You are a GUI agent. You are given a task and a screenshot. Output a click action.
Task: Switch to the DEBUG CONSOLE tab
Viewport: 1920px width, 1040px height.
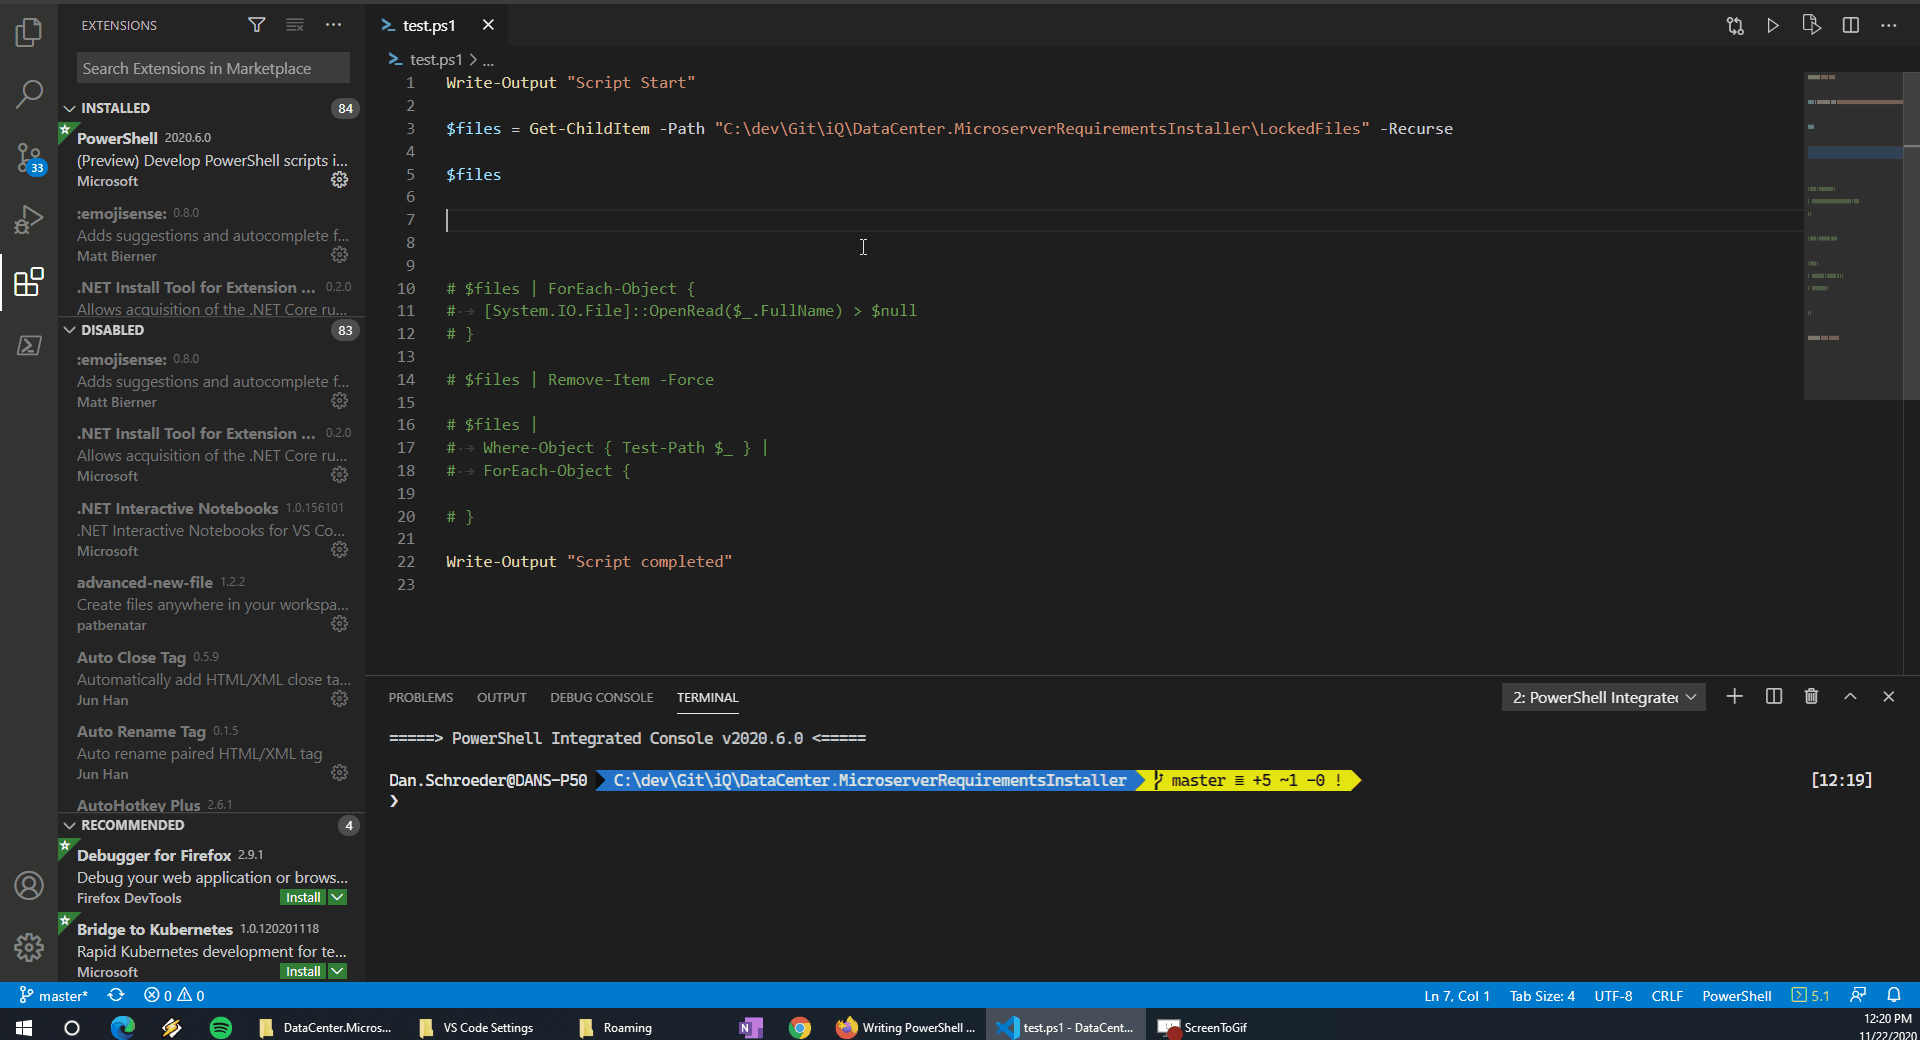(x=601, y=698)
